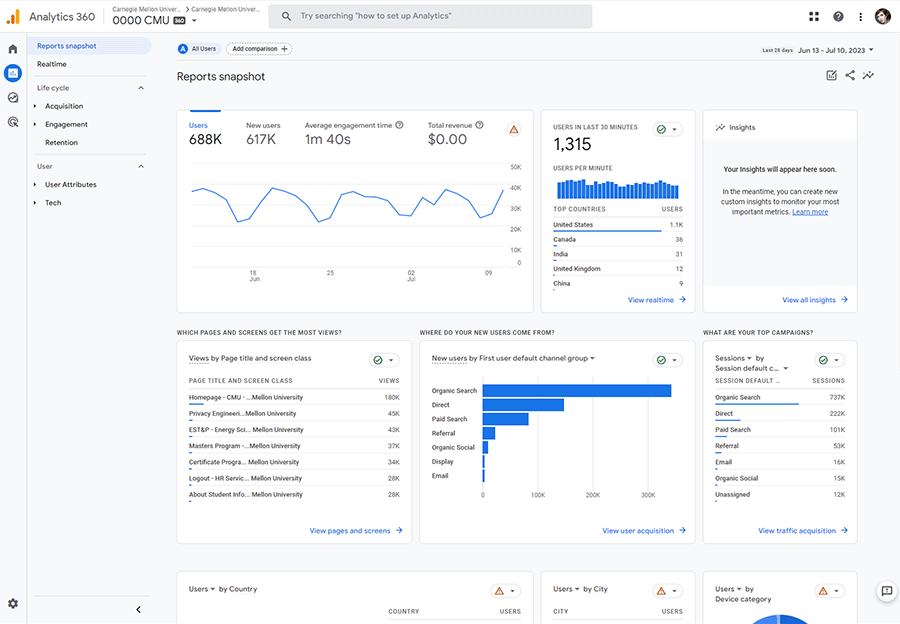This screenshot has width=900, height=624.
Task: Select the Reports icon in left rail
Action: click(x=13, y=73)
